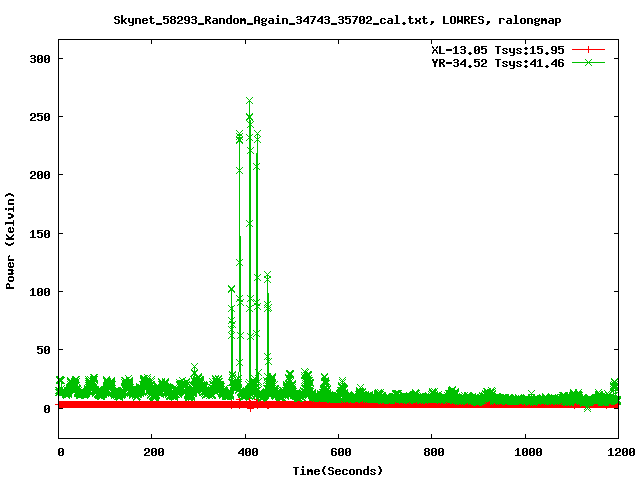
Task: Click the plot title Skynet_58293_Random_Again text
Action: (x=337, y=20)
